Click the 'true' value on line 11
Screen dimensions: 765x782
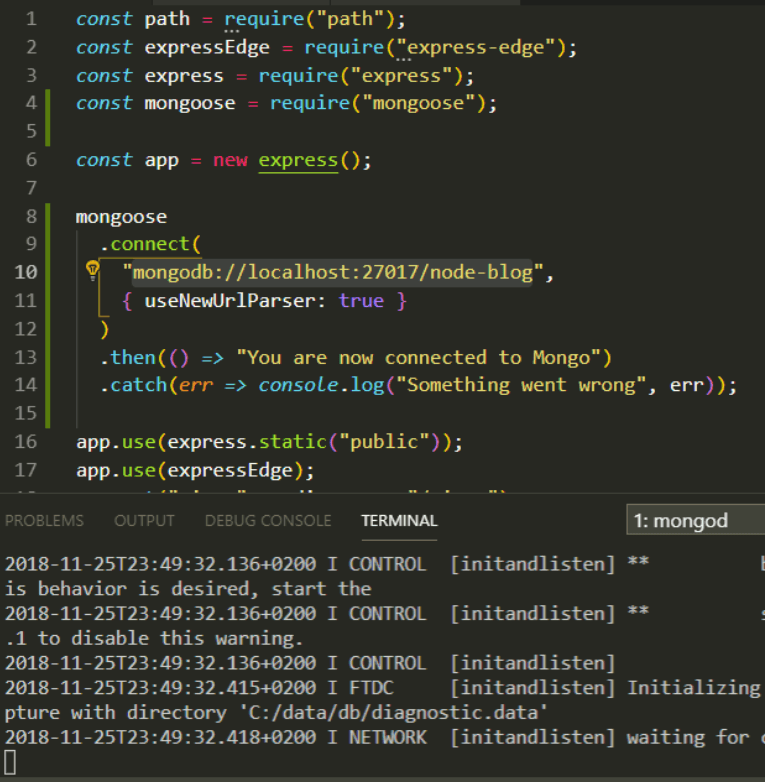361,300
